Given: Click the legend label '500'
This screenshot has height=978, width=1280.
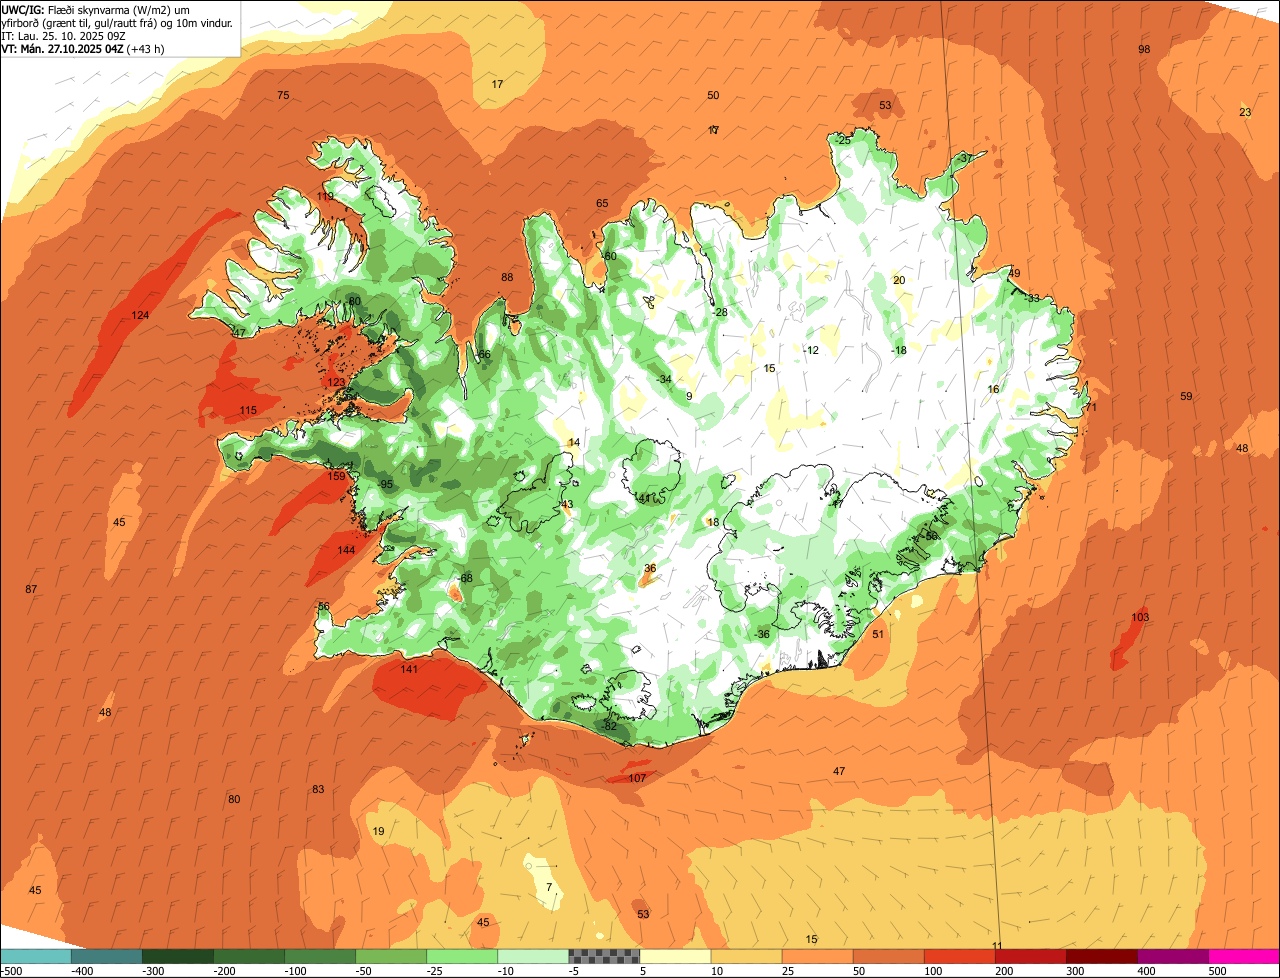Looking at the screenshot, I should (x=1217, y=971).
